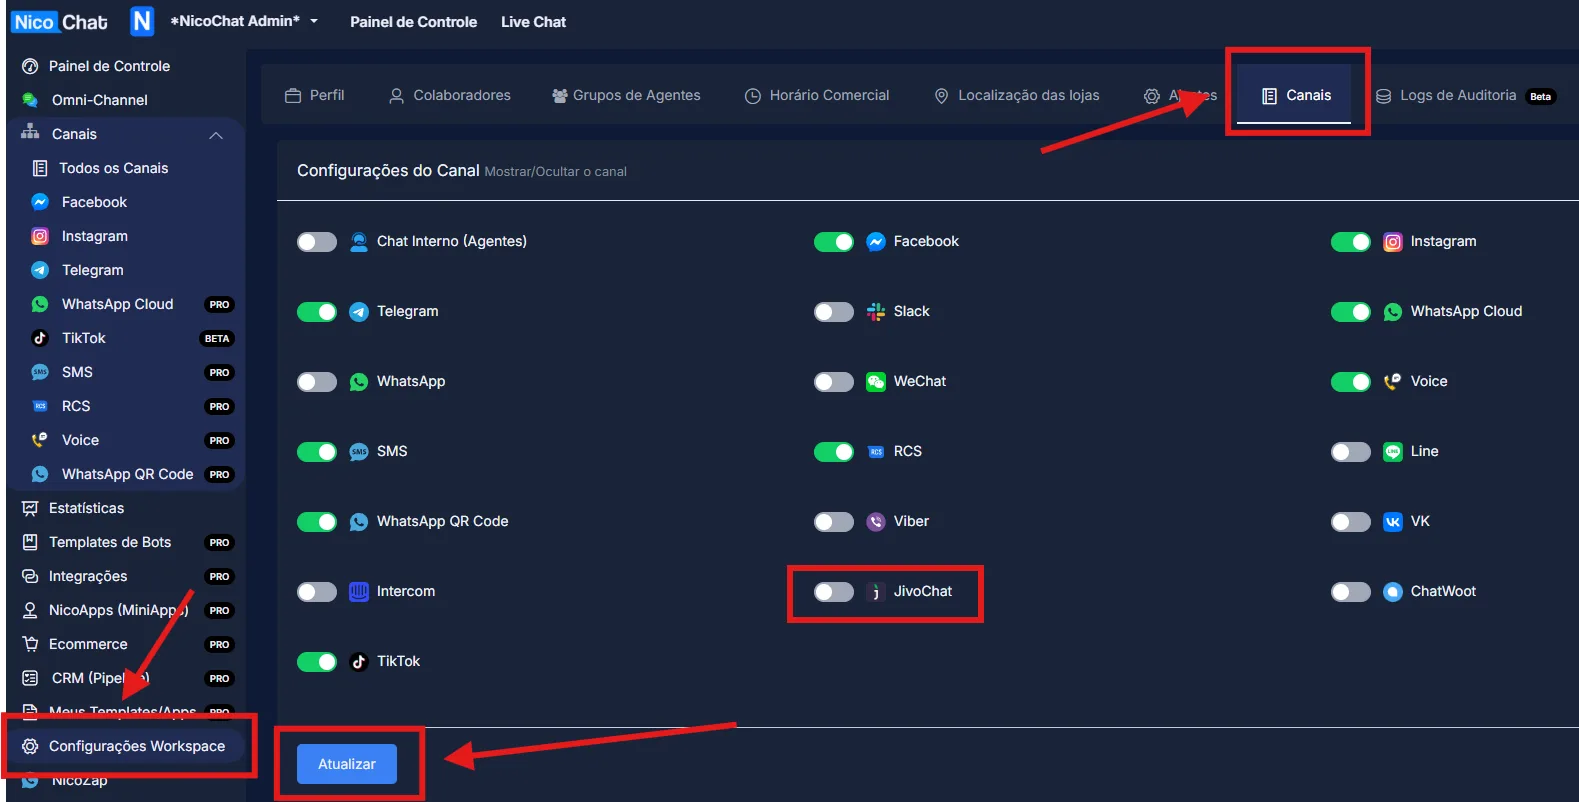Click the JivoChat logo icon
This screenshot has width=1579, height=802.
pyautogui.click(x=876, y=592)
